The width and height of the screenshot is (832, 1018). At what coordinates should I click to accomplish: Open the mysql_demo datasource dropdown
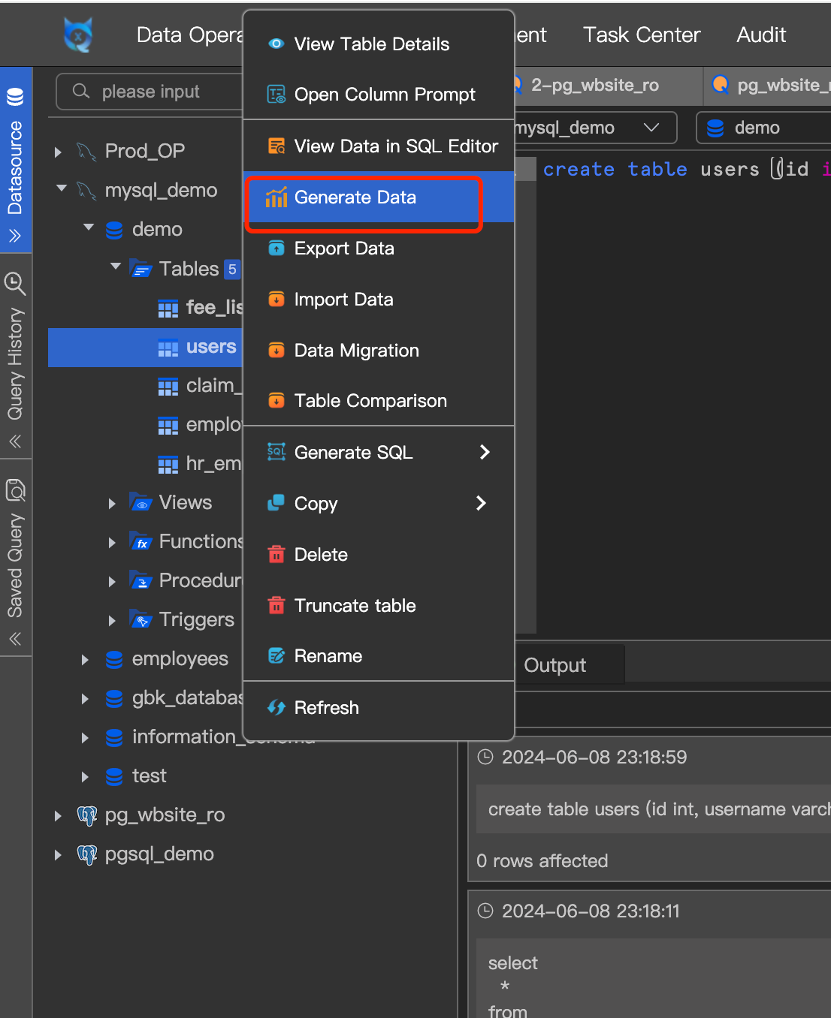[x=594, y=128]
